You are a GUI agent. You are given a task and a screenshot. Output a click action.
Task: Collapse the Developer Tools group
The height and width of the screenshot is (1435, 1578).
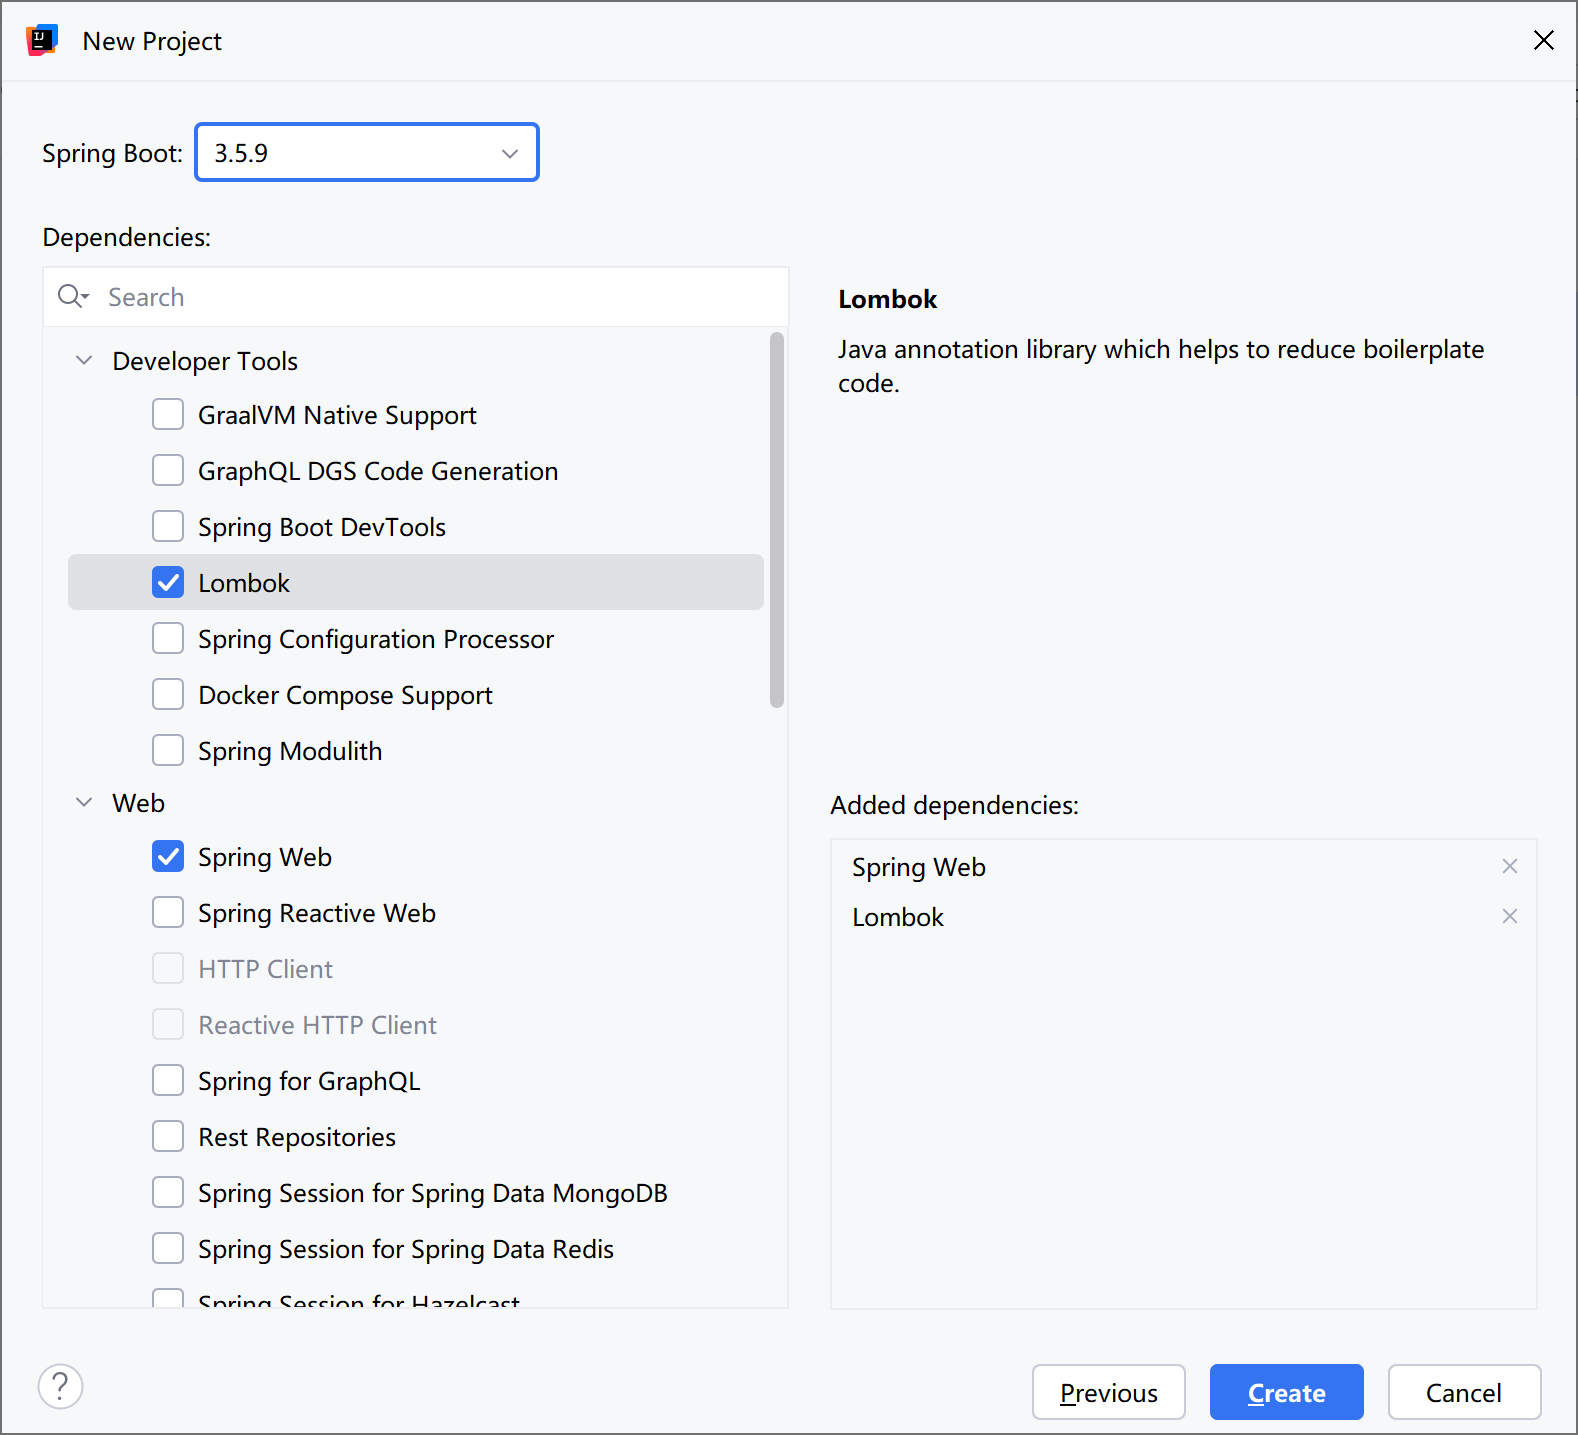pos(85,360)
